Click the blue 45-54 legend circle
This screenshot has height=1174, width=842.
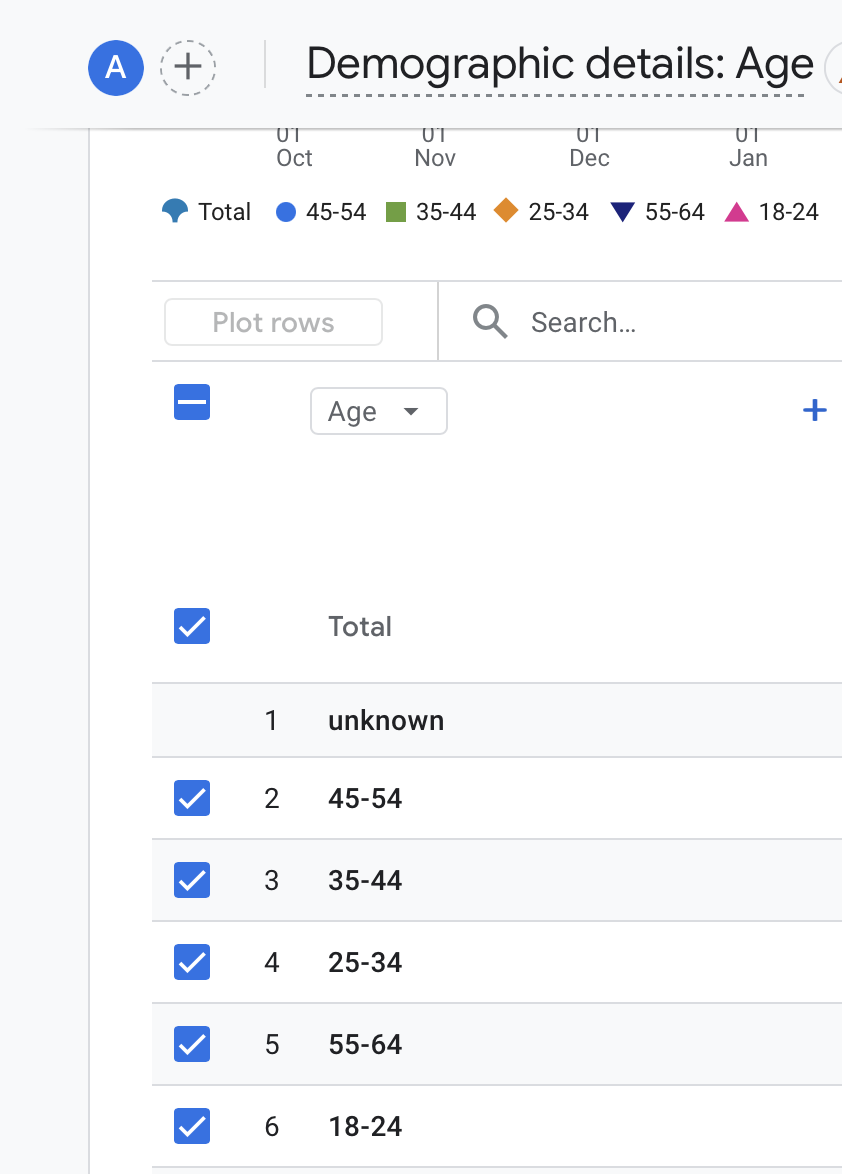286,212
